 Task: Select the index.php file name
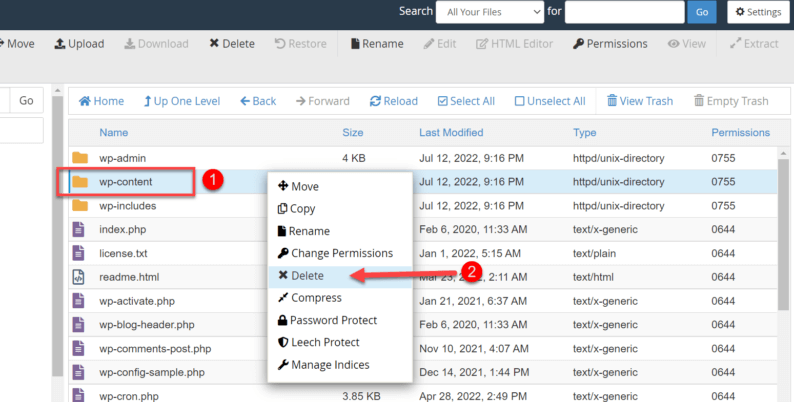tap(123, 230)
